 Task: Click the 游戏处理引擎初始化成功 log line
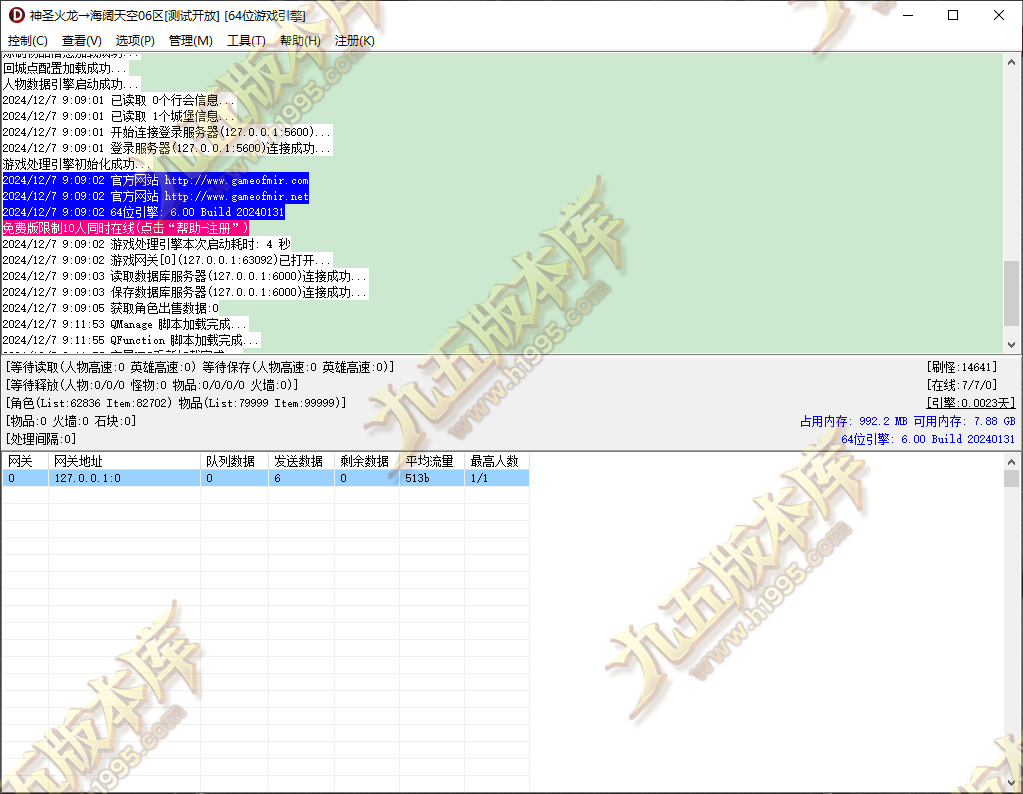tap(77, 164)
